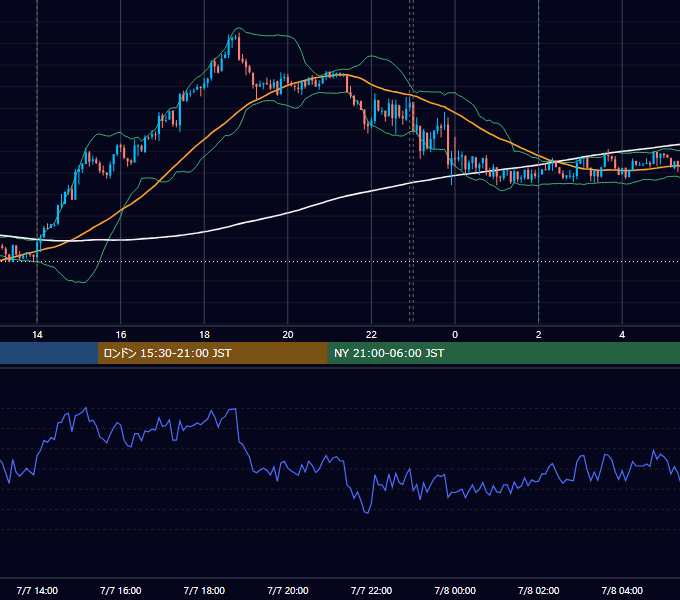680x600 pixels.
Task: Click the 7/8 04:00 time label
Action: click(622, 590)
